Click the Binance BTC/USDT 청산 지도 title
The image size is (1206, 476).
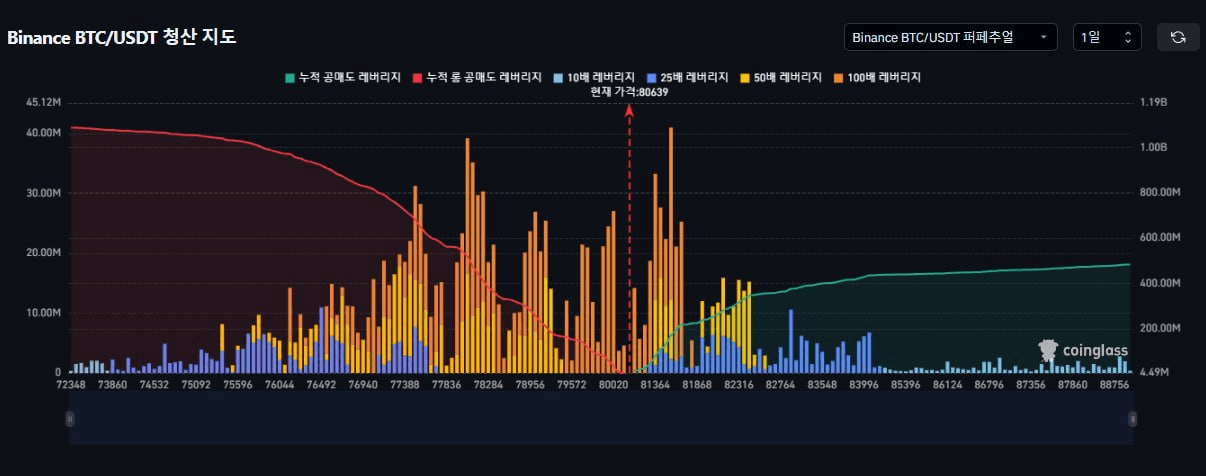click(122, 38)
